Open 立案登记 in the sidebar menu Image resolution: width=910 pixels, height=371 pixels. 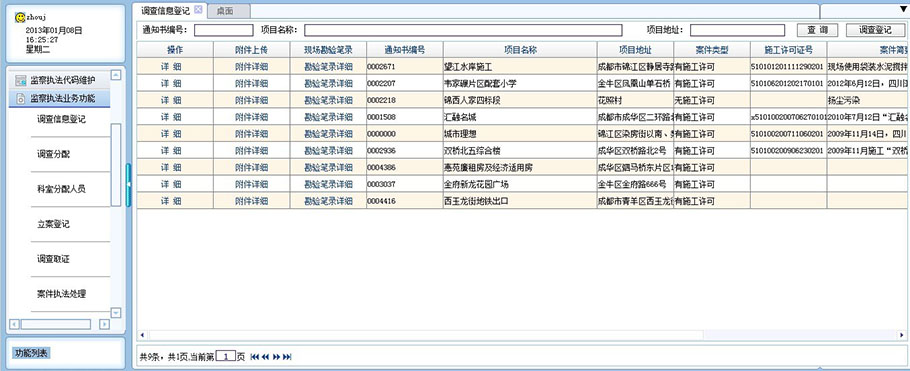53,224
